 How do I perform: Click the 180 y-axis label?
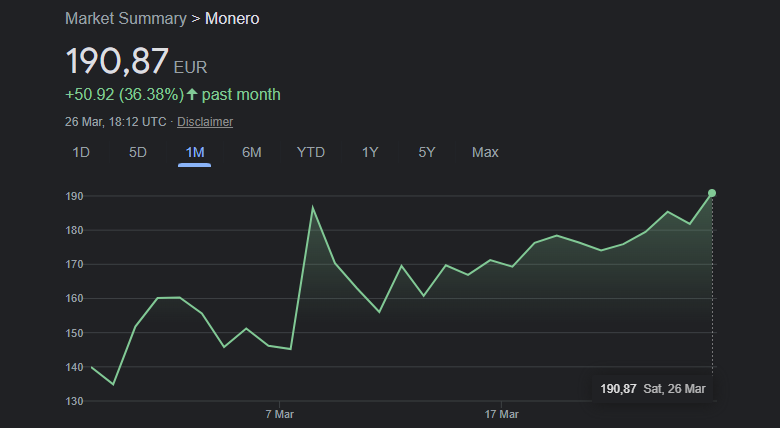click(x=74, y=231)
